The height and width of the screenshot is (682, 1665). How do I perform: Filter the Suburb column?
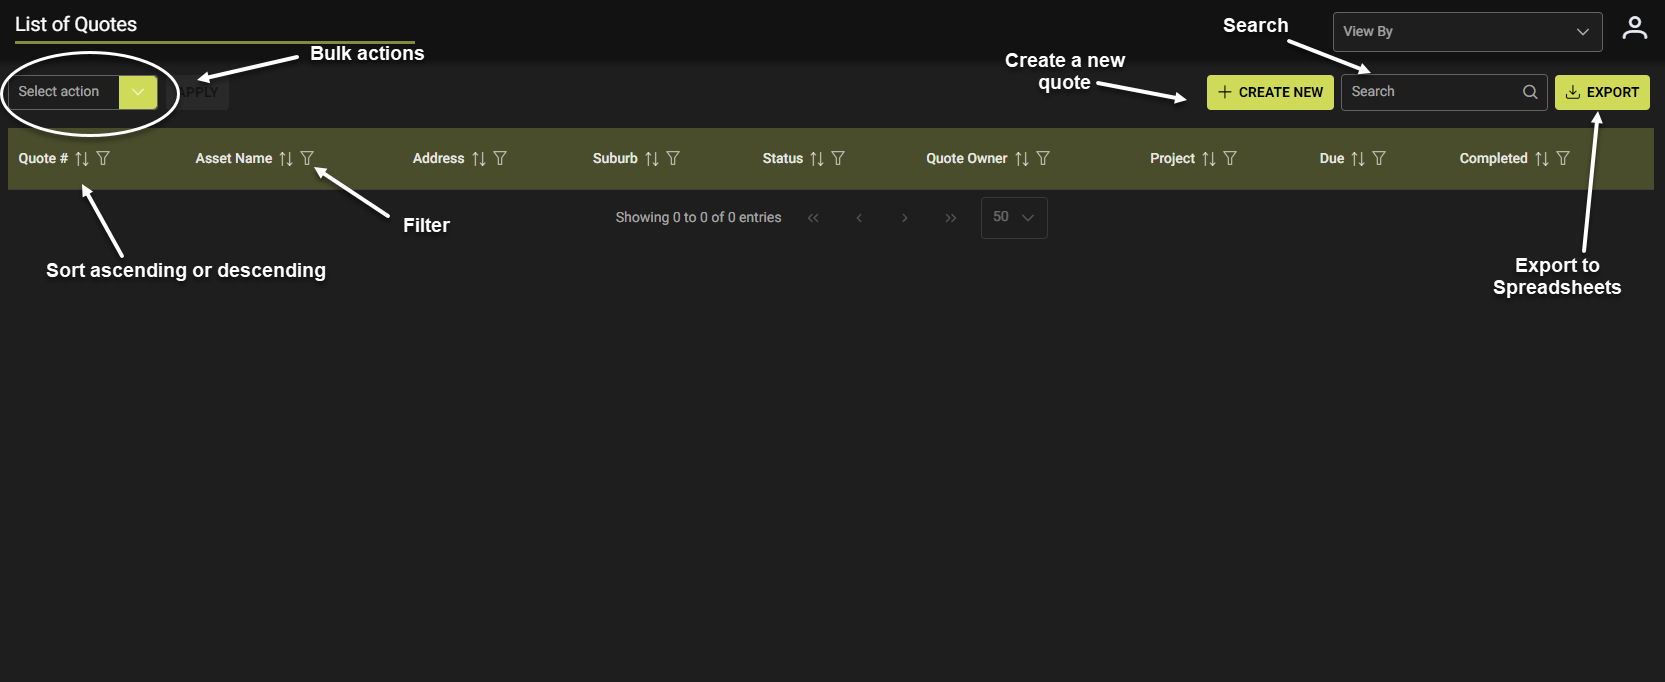[673, 158]
